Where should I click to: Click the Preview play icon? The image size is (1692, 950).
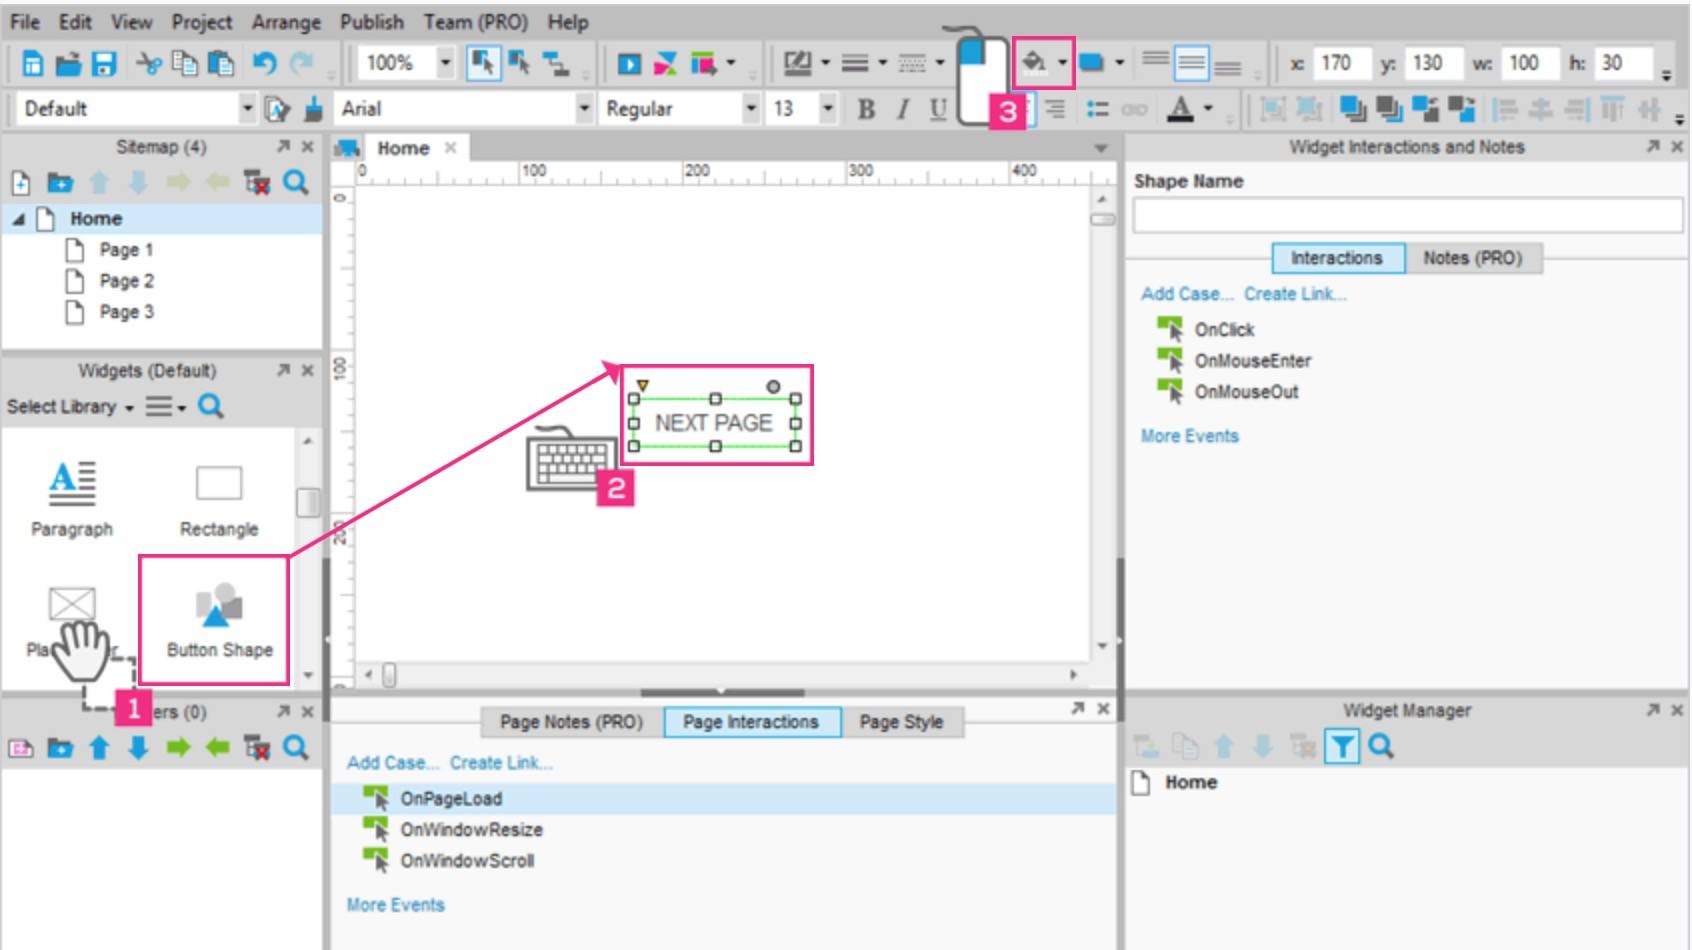(x=629, y=64)
